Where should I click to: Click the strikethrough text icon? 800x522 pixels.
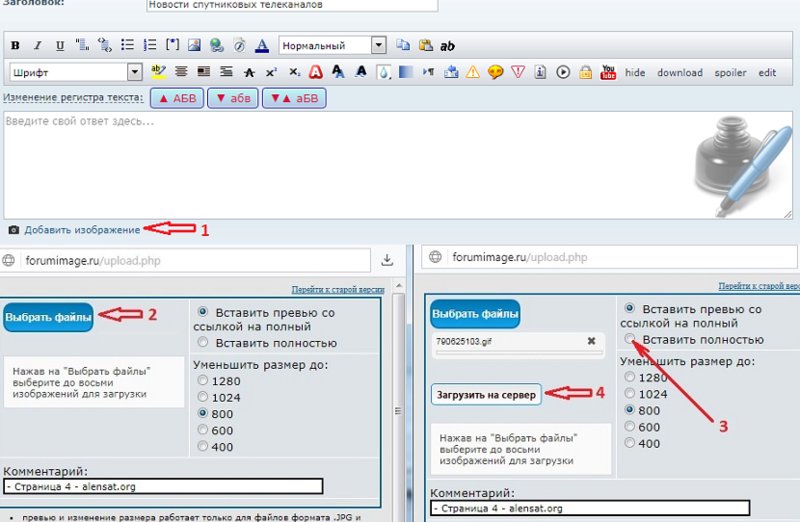pos(249,73)
